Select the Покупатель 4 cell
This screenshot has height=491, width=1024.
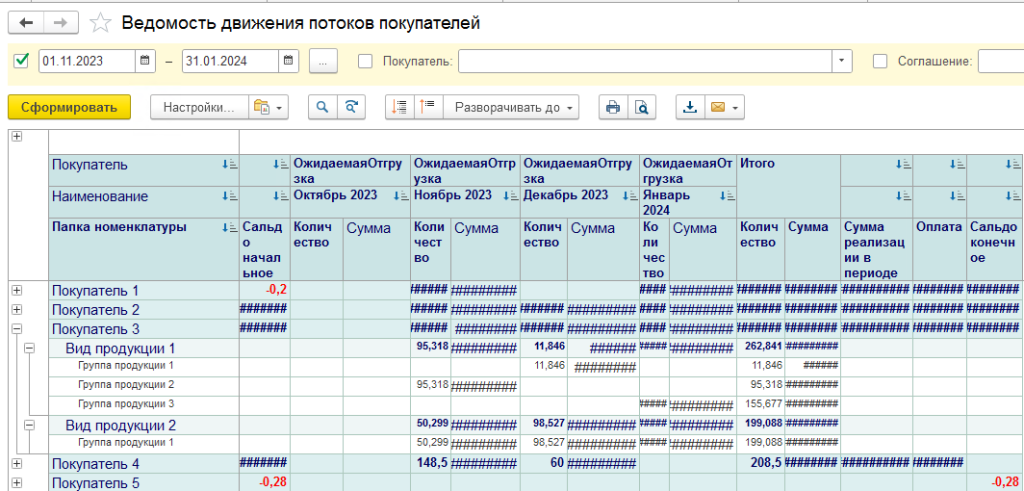144,464
